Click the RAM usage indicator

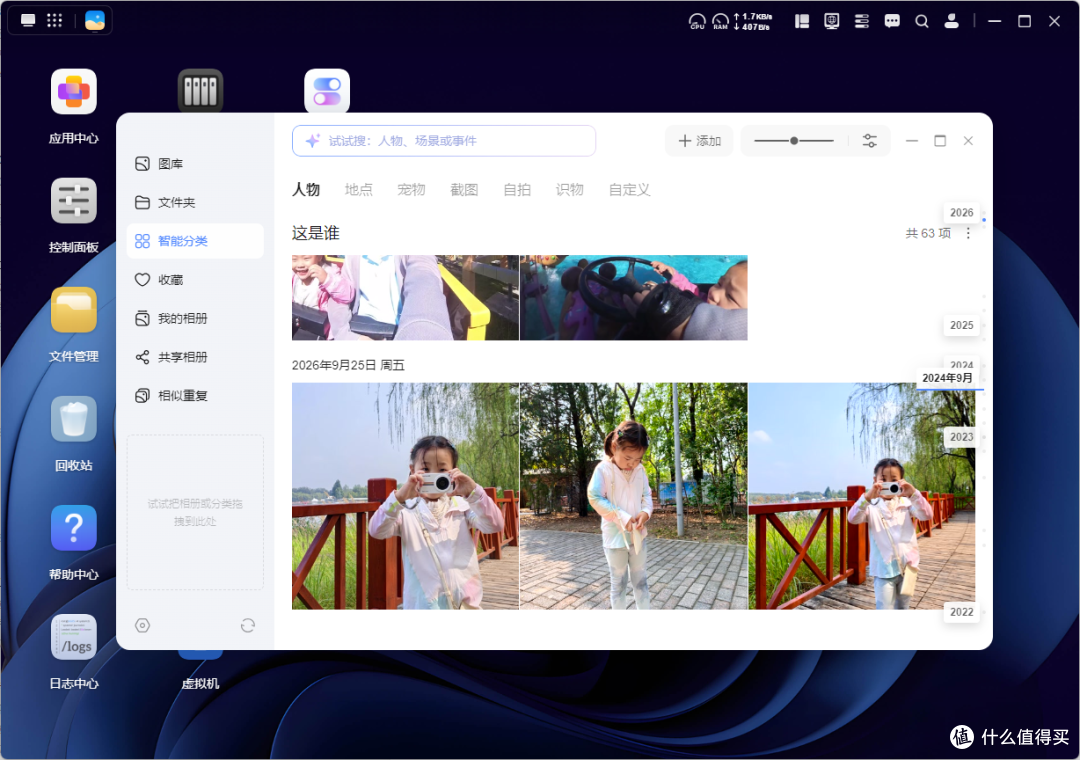pos(720,21)
